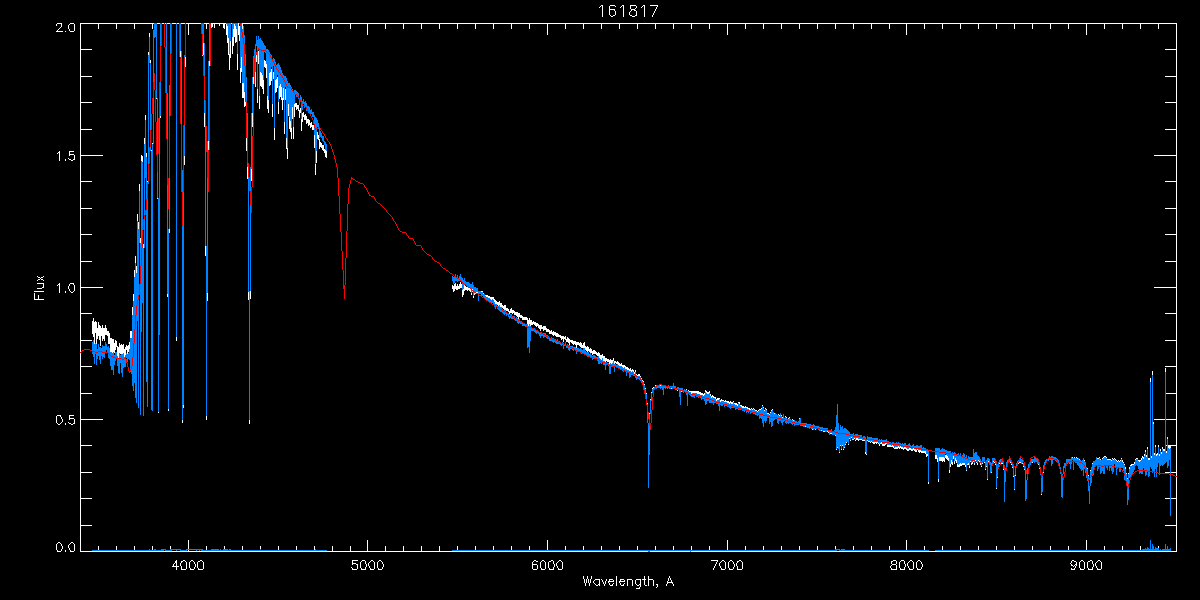Select the 0.0 flux tick label
The width and height of the screenshot is (1200, 600).
(64, 547)
